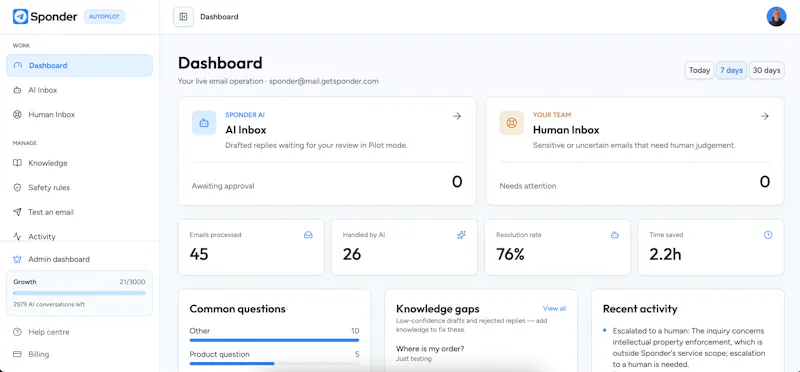
Task: Click the robot icon on Resolution rate tile
Action: [615, 235]
